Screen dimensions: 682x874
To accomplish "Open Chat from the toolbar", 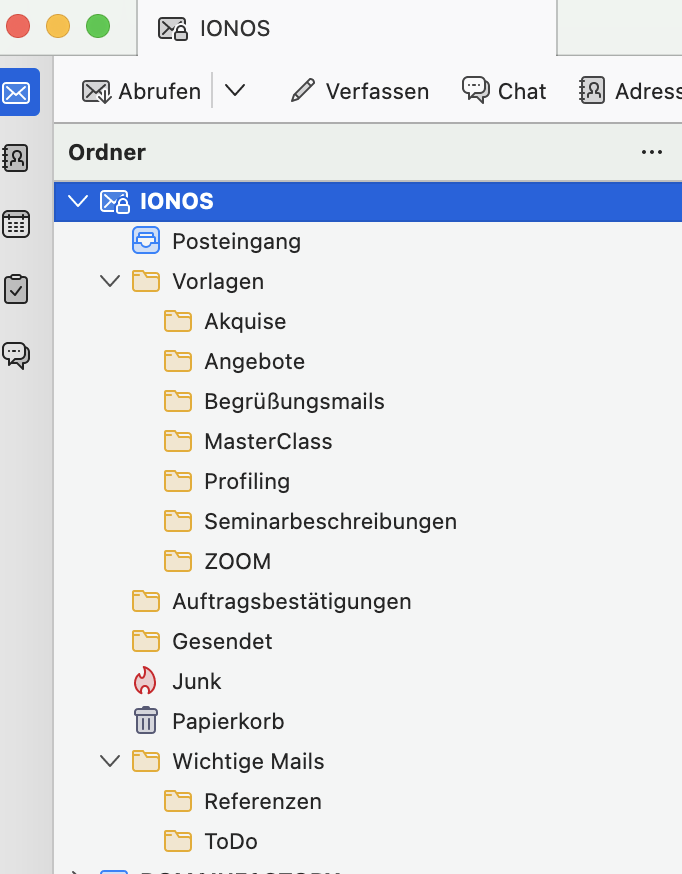I will pos(504,91).
